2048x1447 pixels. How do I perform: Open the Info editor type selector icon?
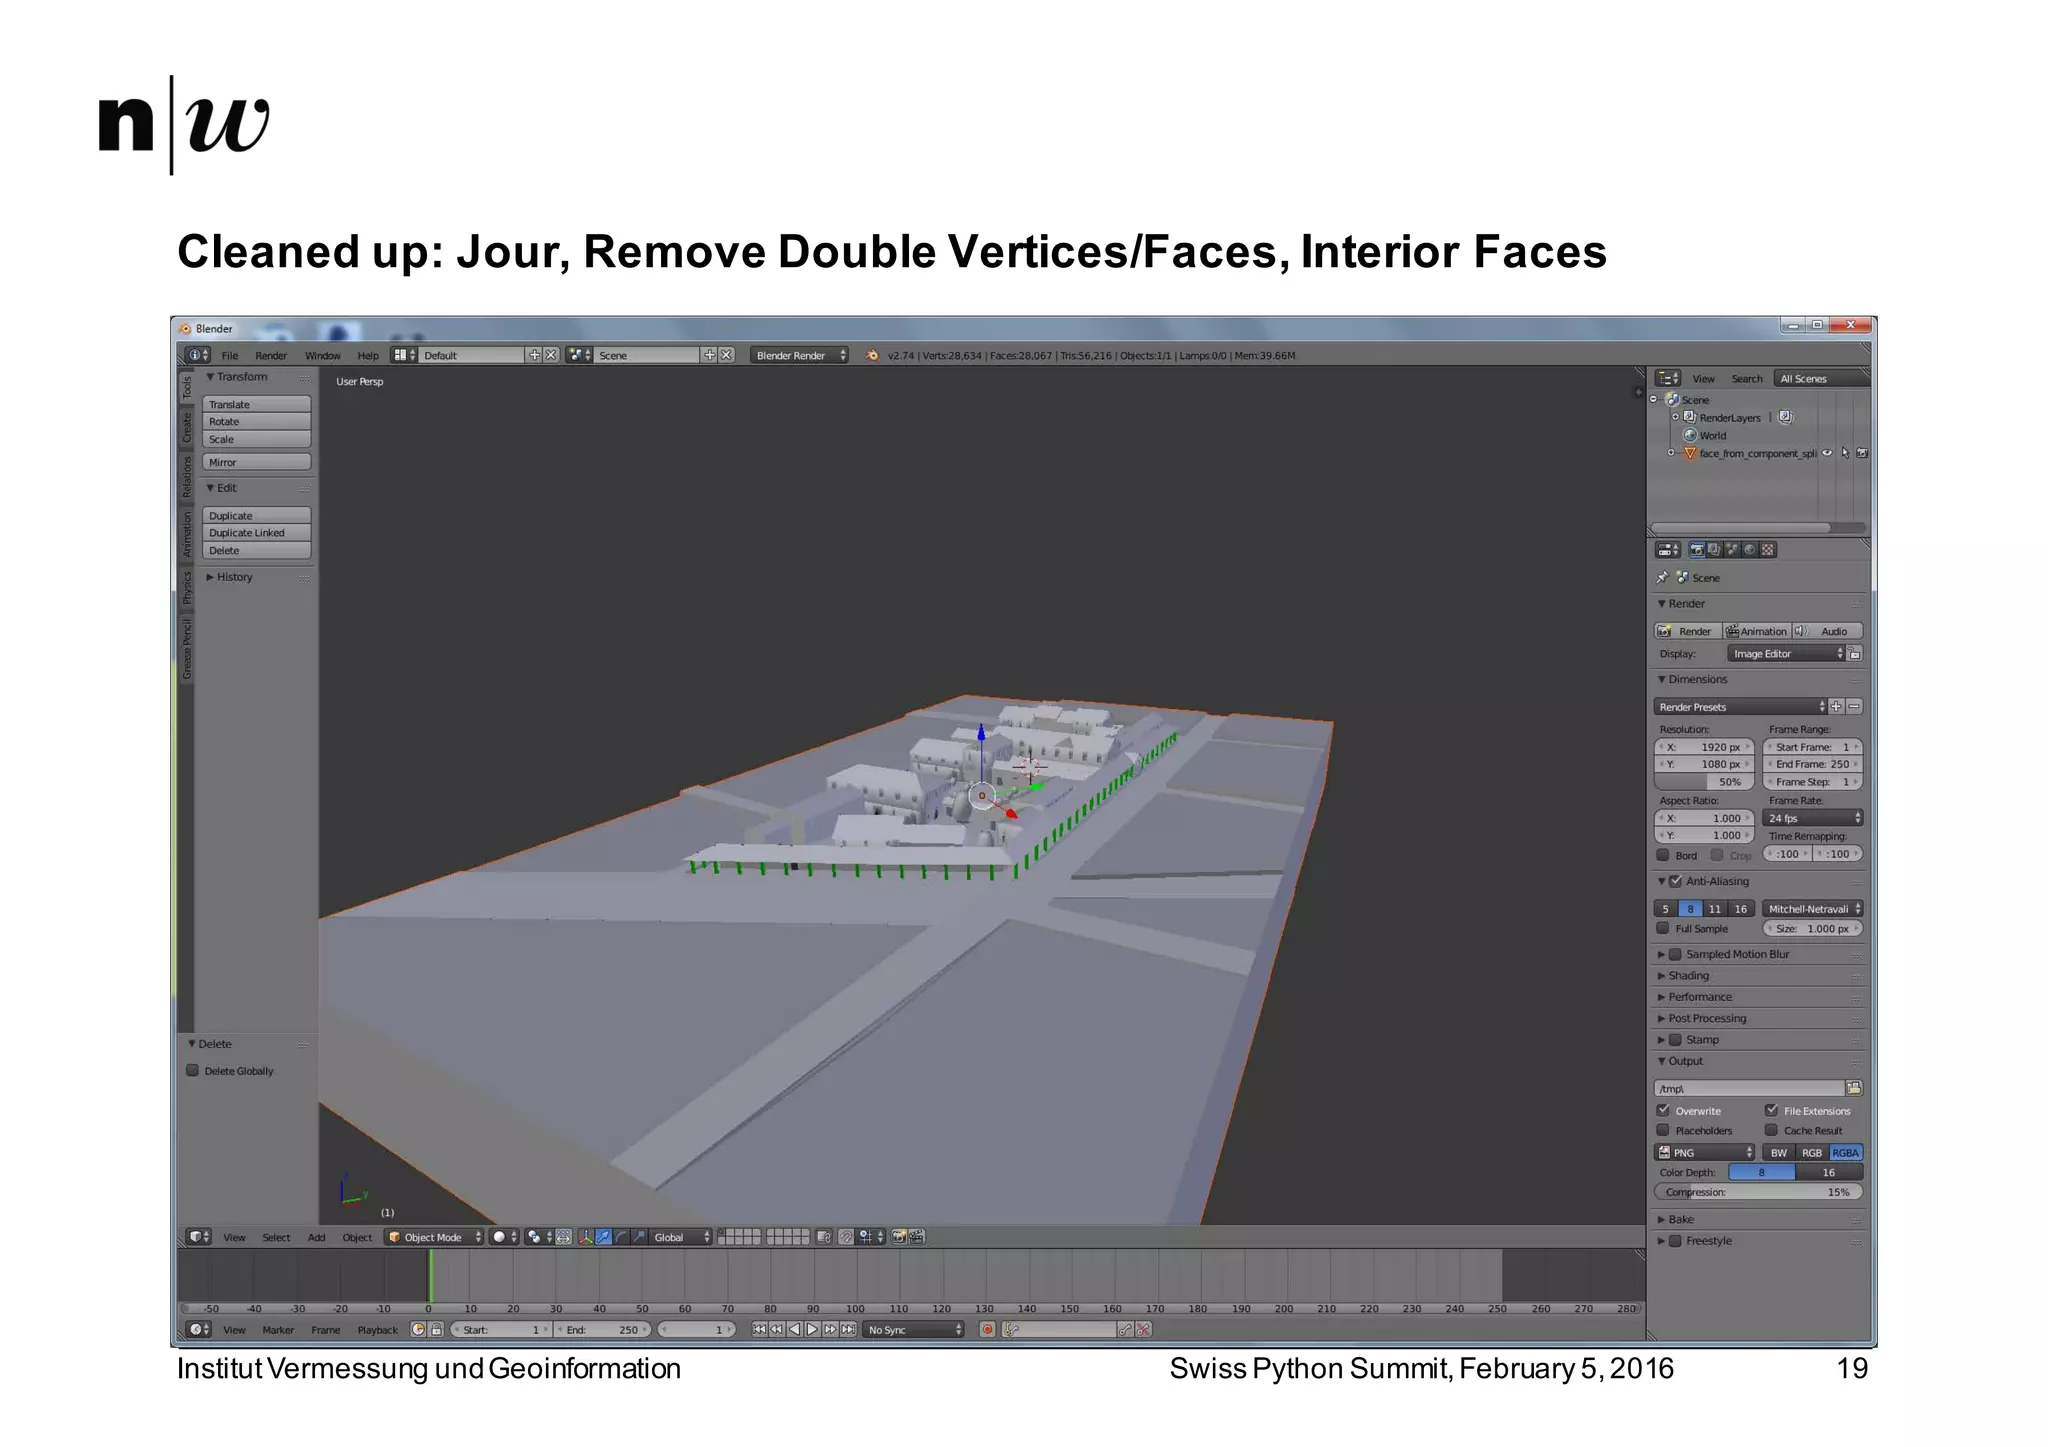(x=197, y=355)
